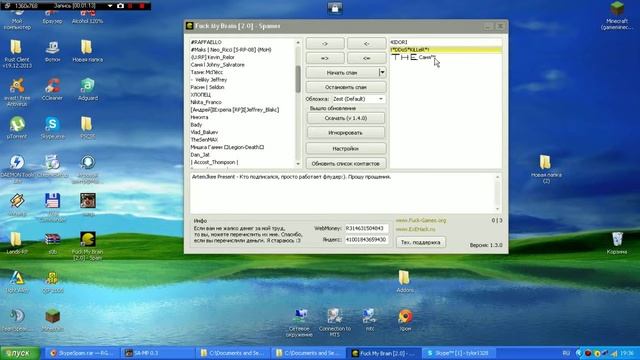Viewport: 640px width, 360px height.
Task: Click the double left arrow '<=' button
Action: coord(367,58)
